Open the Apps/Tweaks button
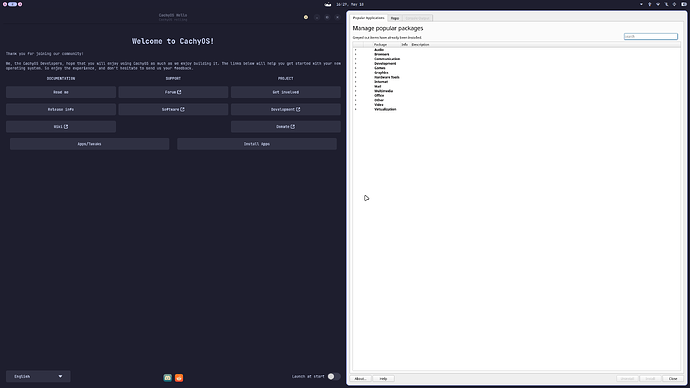 [x=89, y=144]
